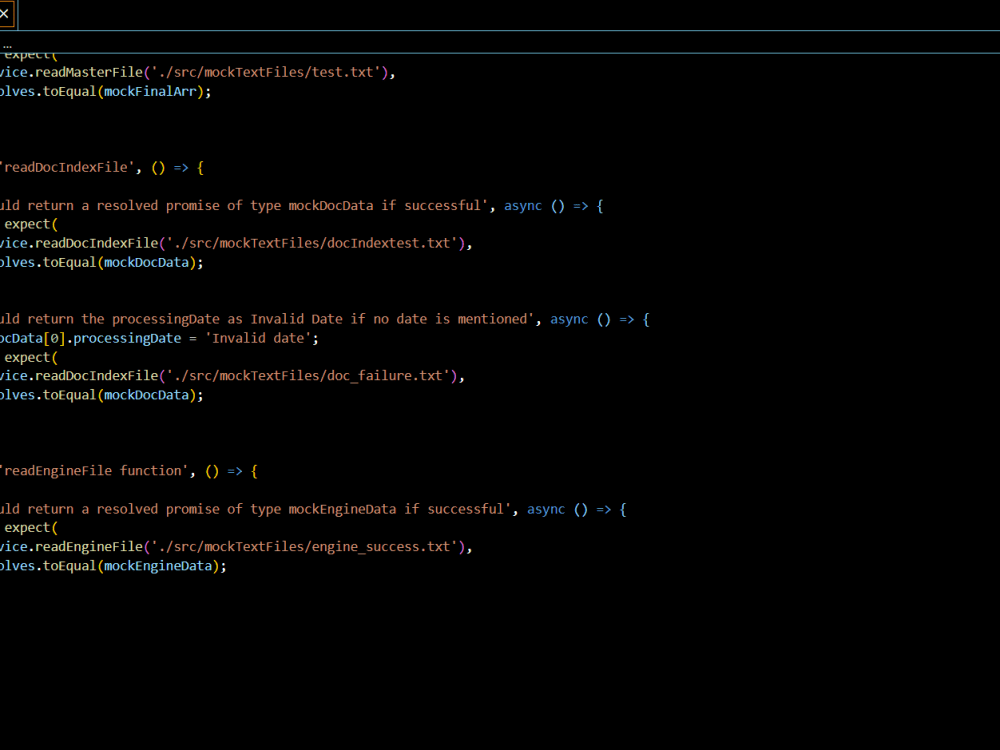
Task: Open the breadcrumb ellipsis
Action: (7, 46)
